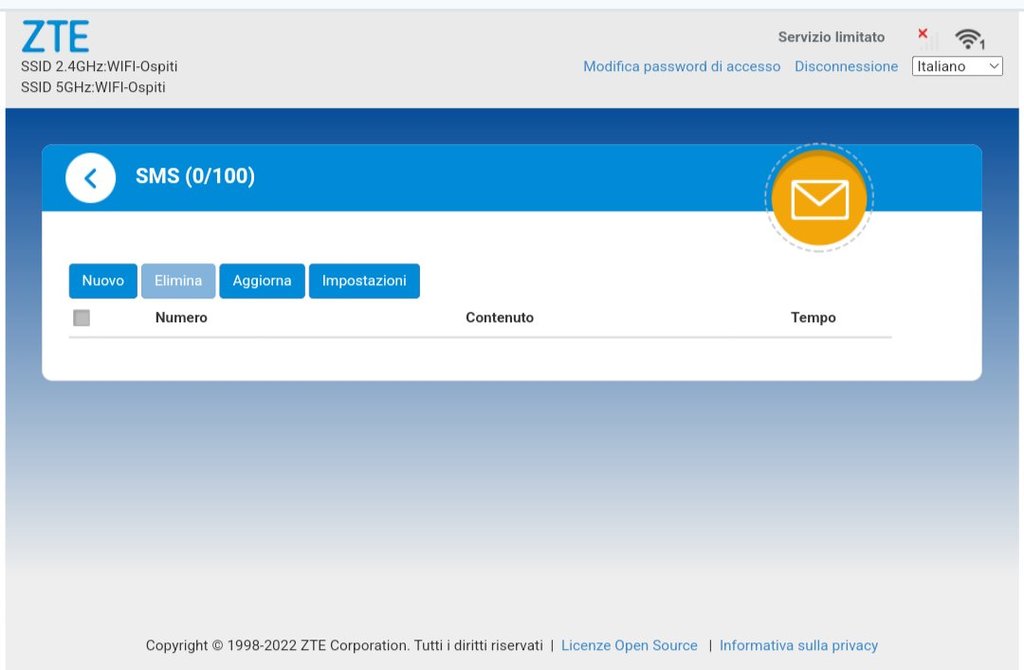Click the mobile signal icon with red X
This screenshot has width=1024, height=670.
pyautogui.click(x=927, y=39)
